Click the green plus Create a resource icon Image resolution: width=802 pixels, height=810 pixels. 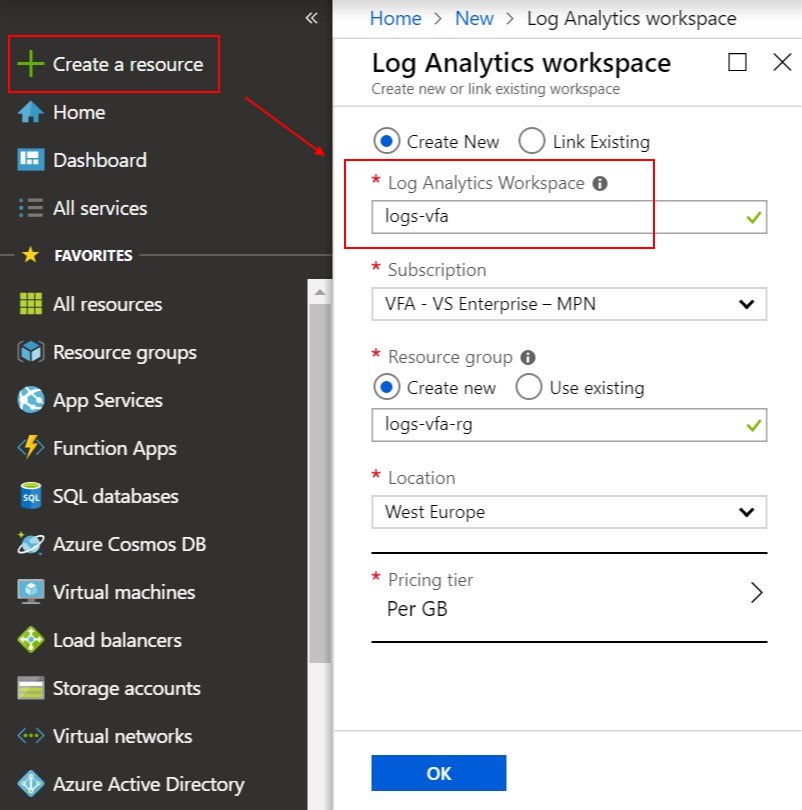click(x=30, y=64)
